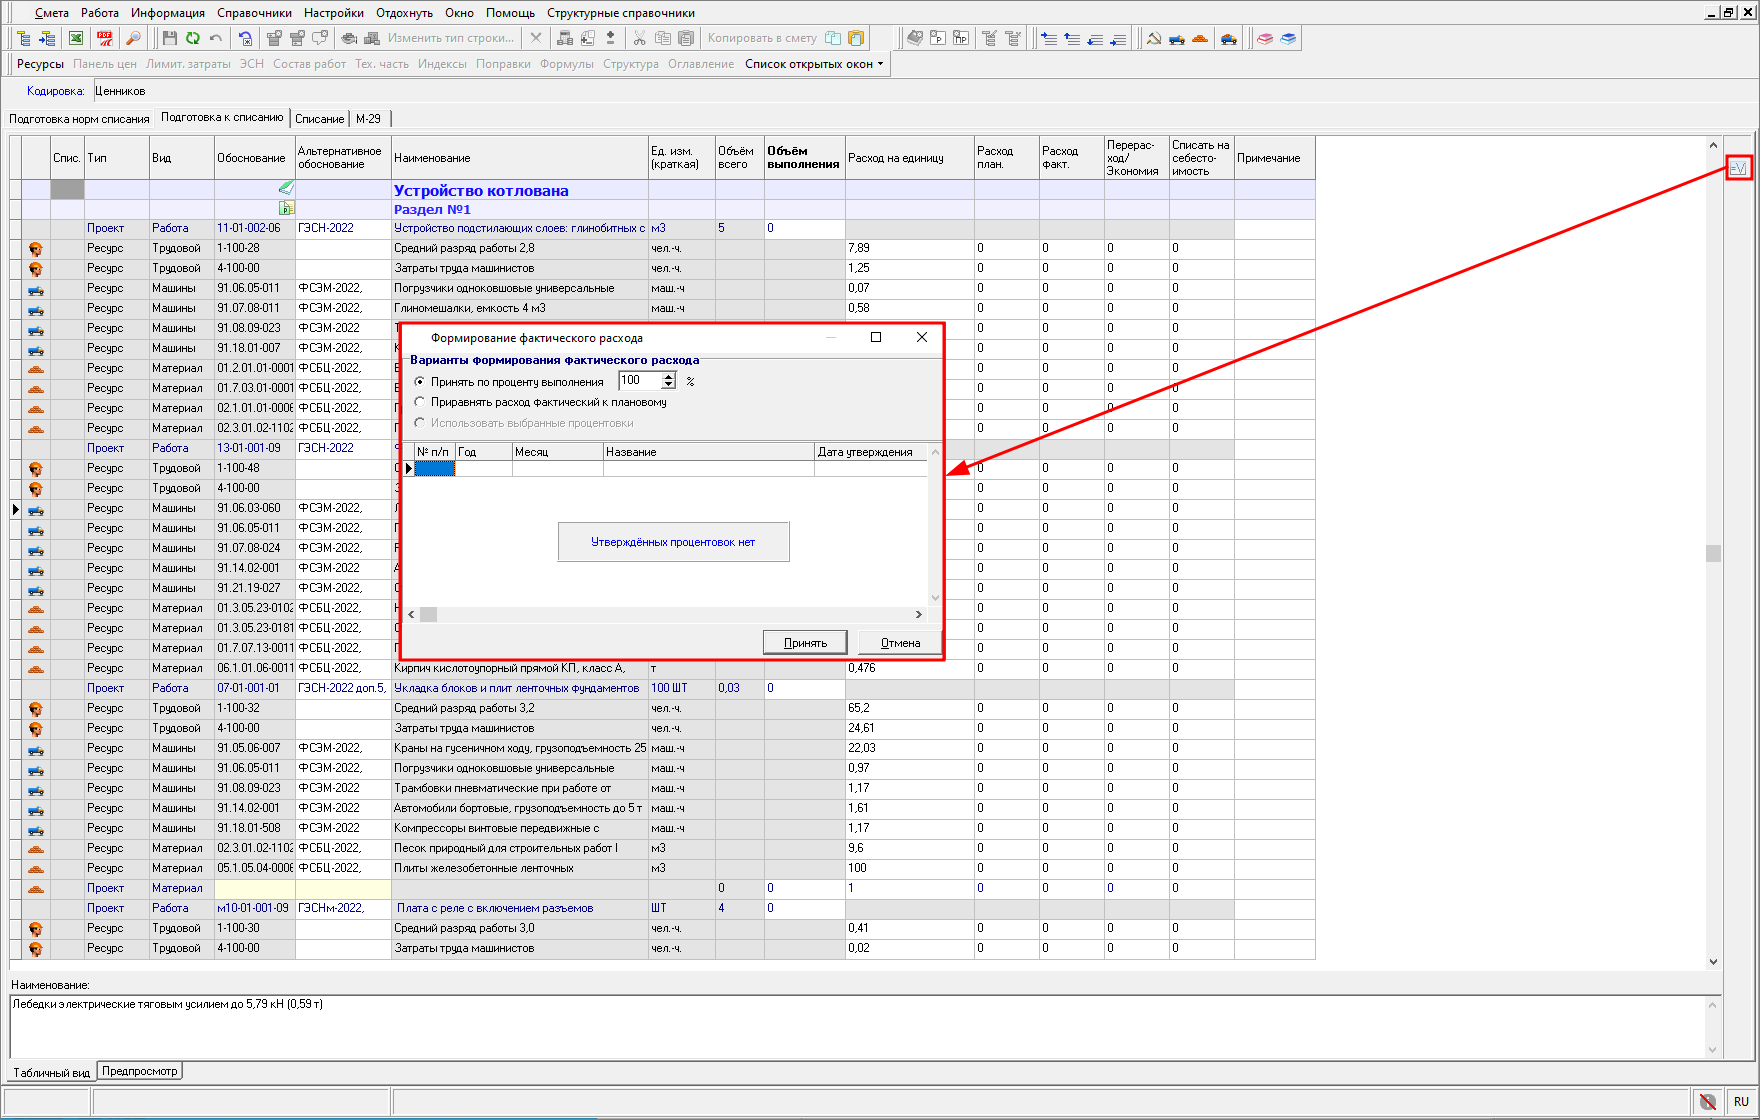The image size is (1760, 1120).
Task: Increase percent value with spinner up arrow
Action: (669, 377)
